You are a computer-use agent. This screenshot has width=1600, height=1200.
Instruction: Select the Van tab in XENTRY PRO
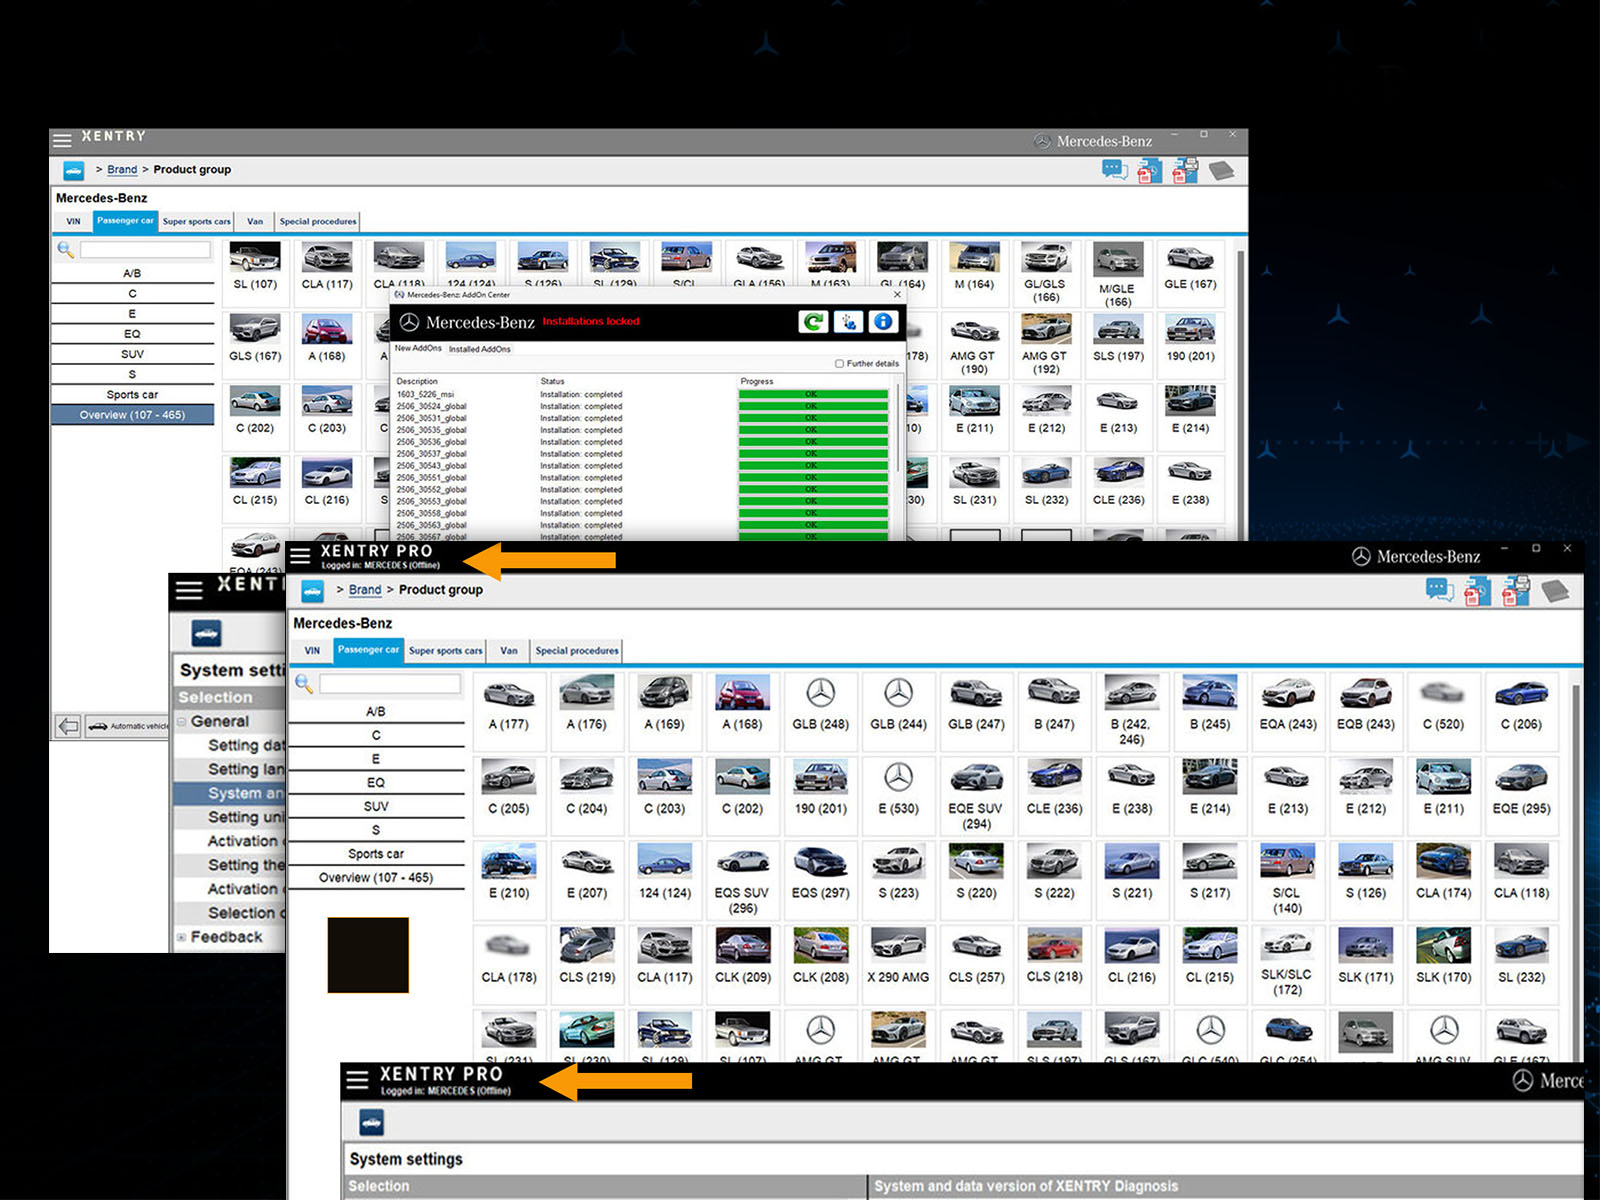(509, 651)
